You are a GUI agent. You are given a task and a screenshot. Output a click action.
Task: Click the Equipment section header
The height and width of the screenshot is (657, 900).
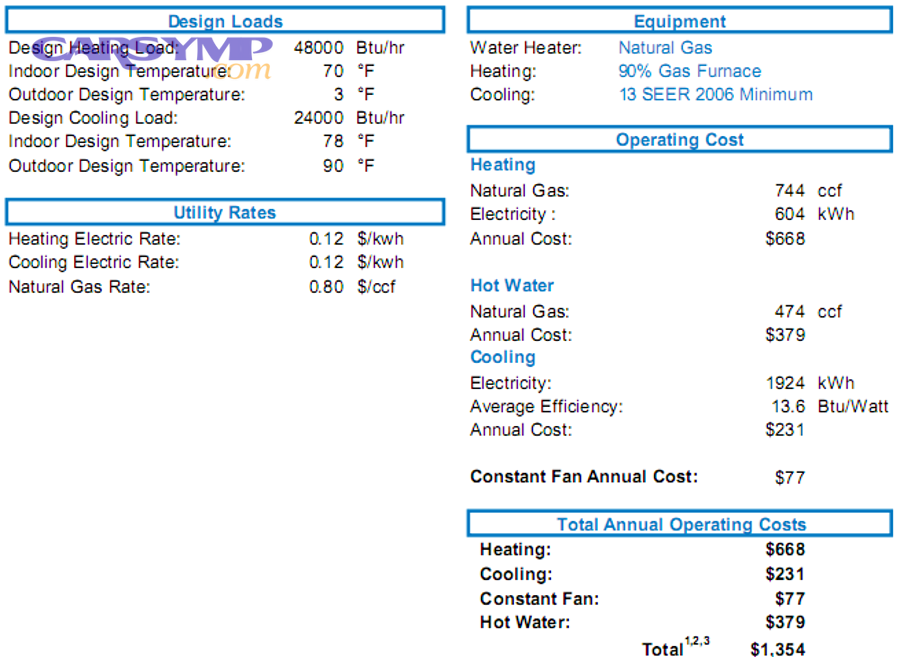point(680,21)
